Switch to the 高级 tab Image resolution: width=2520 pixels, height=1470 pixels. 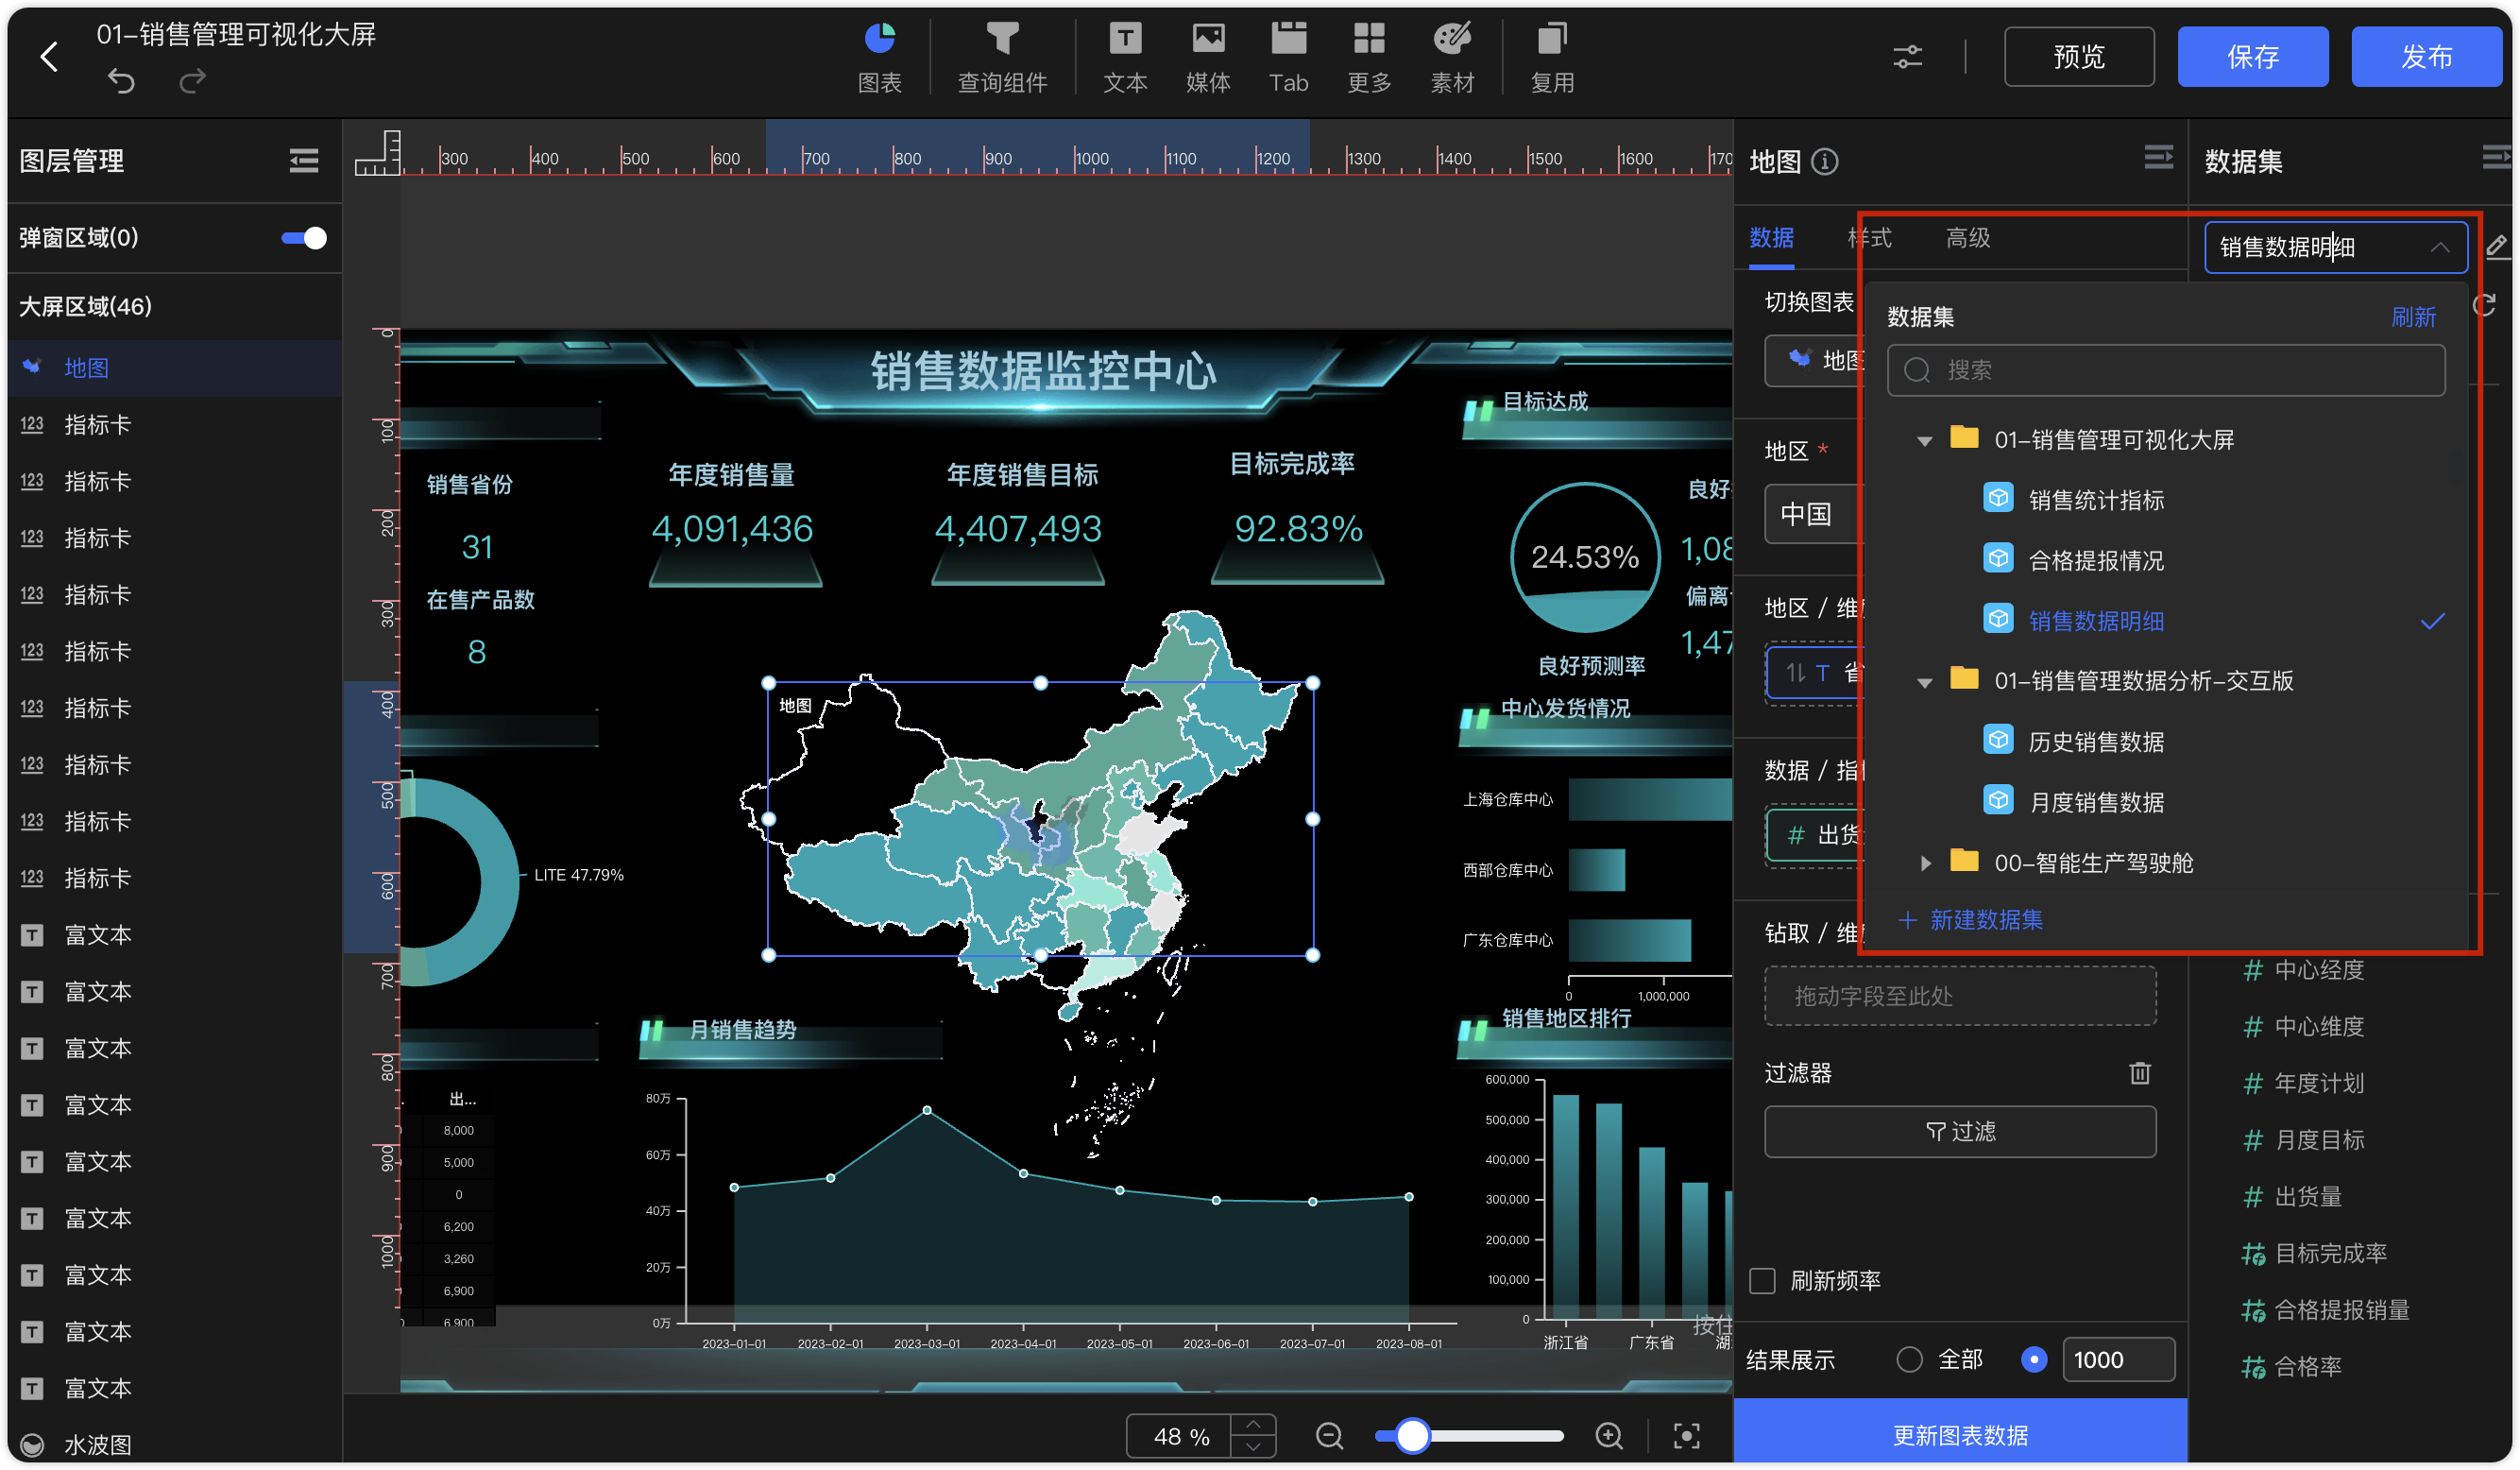pos(1967,238)
